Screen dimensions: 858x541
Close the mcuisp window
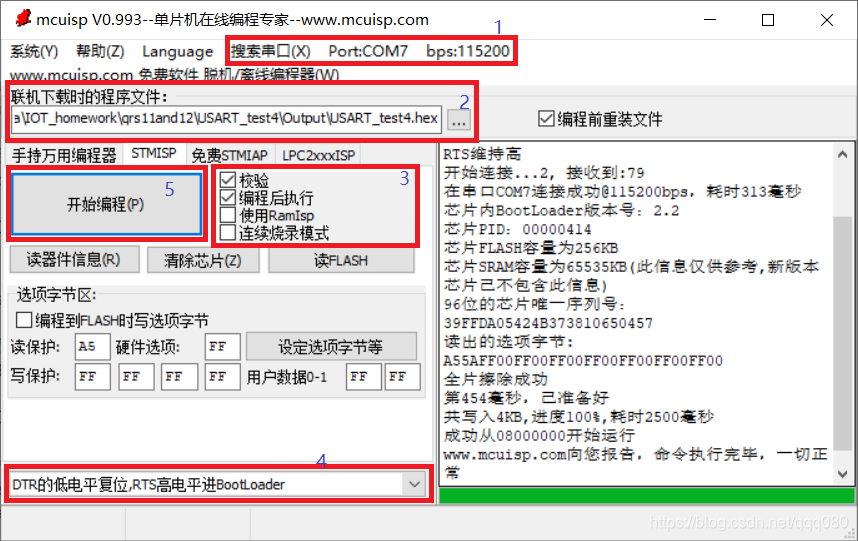(x=827, y=20)
